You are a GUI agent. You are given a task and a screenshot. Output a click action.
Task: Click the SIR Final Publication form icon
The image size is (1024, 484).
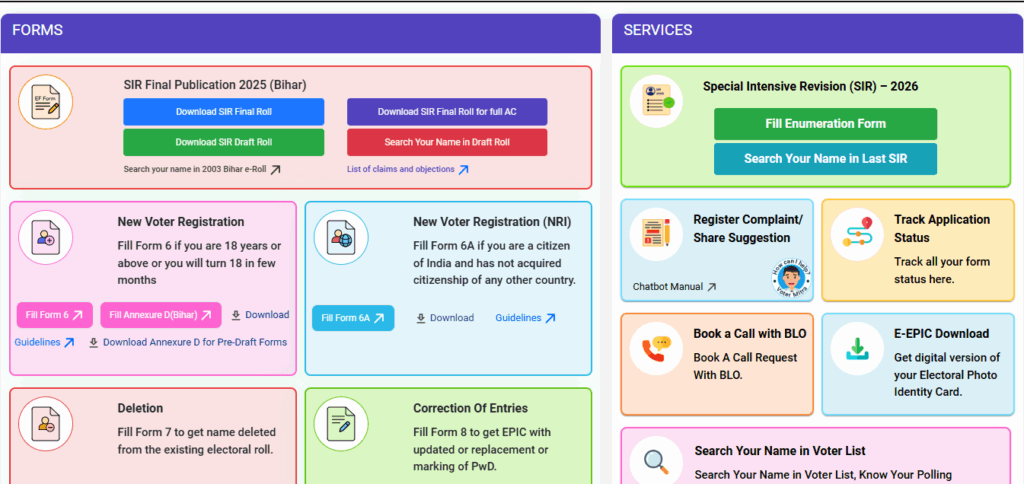46,102
